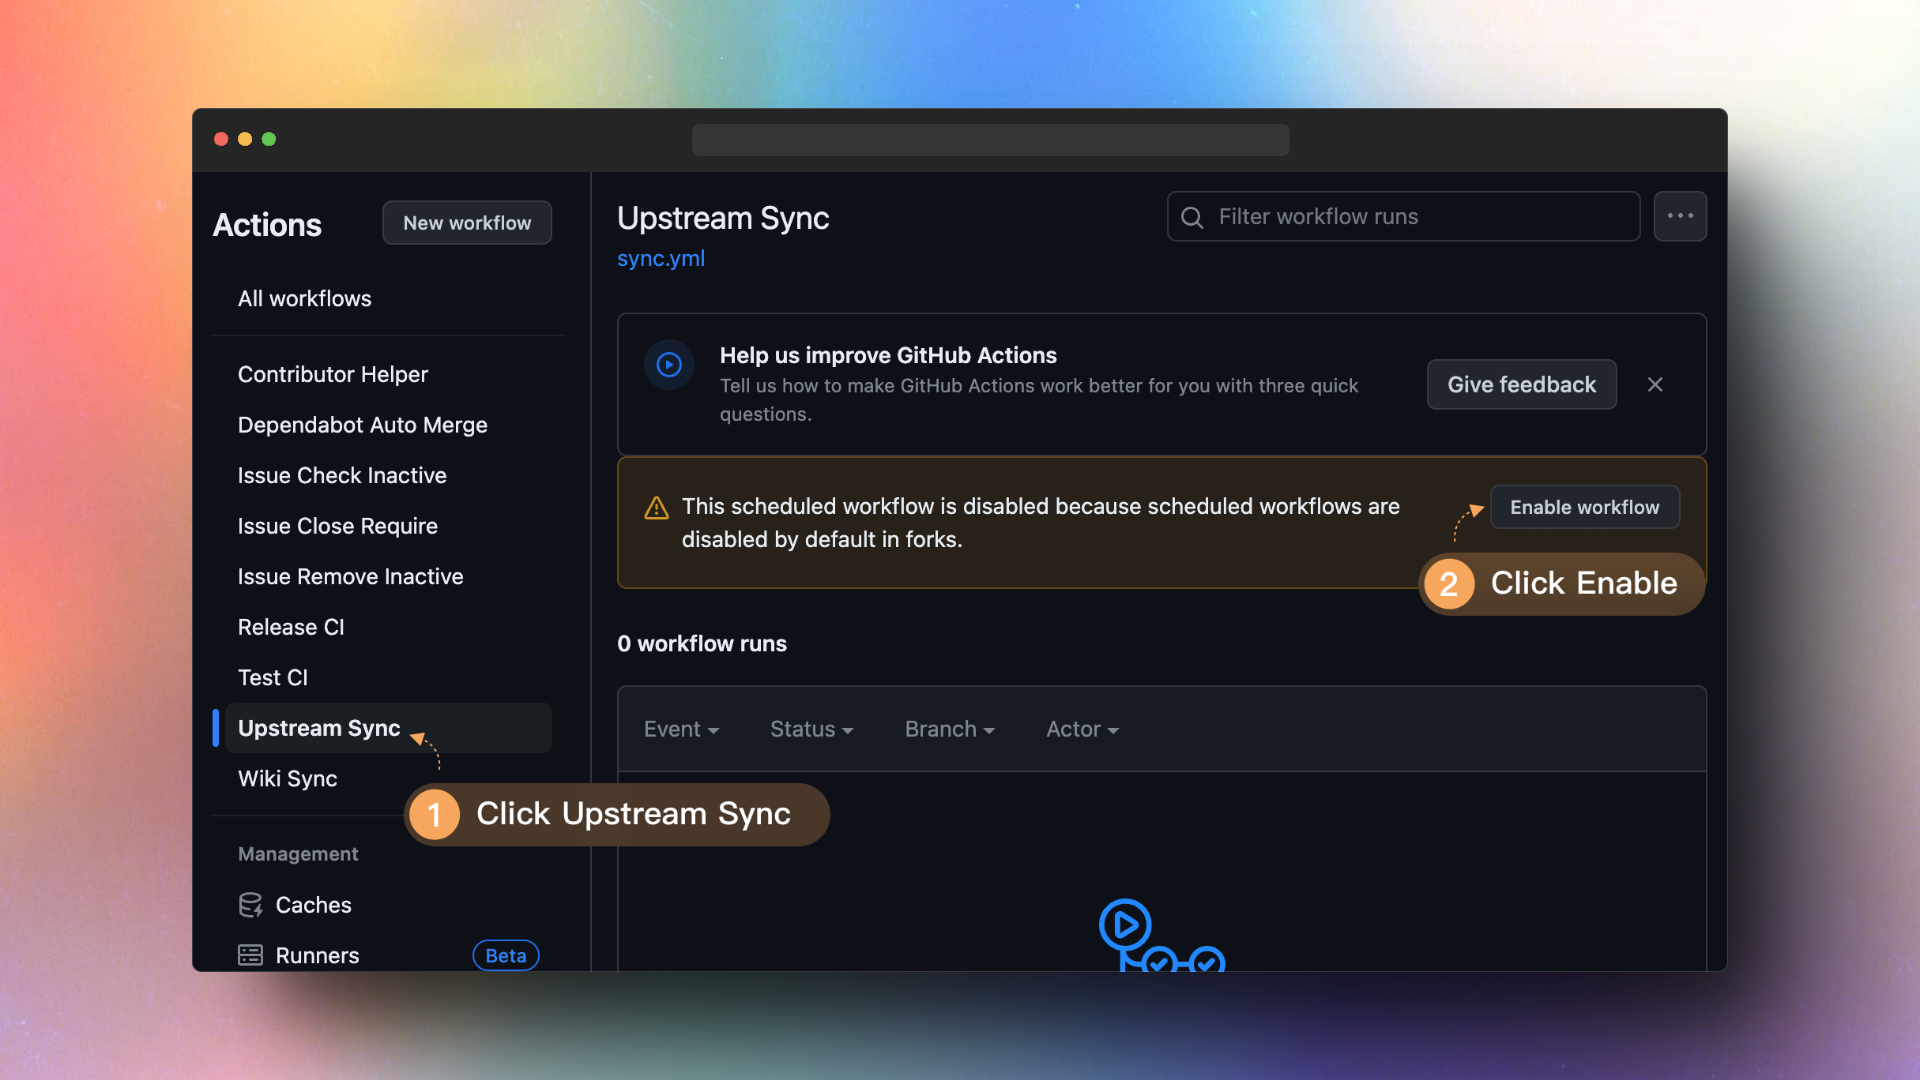Image resolution: width=1920 pixels, height=1080 pixels.
Task: Expand the Event filter dropdown
Action: pos(680,727)
